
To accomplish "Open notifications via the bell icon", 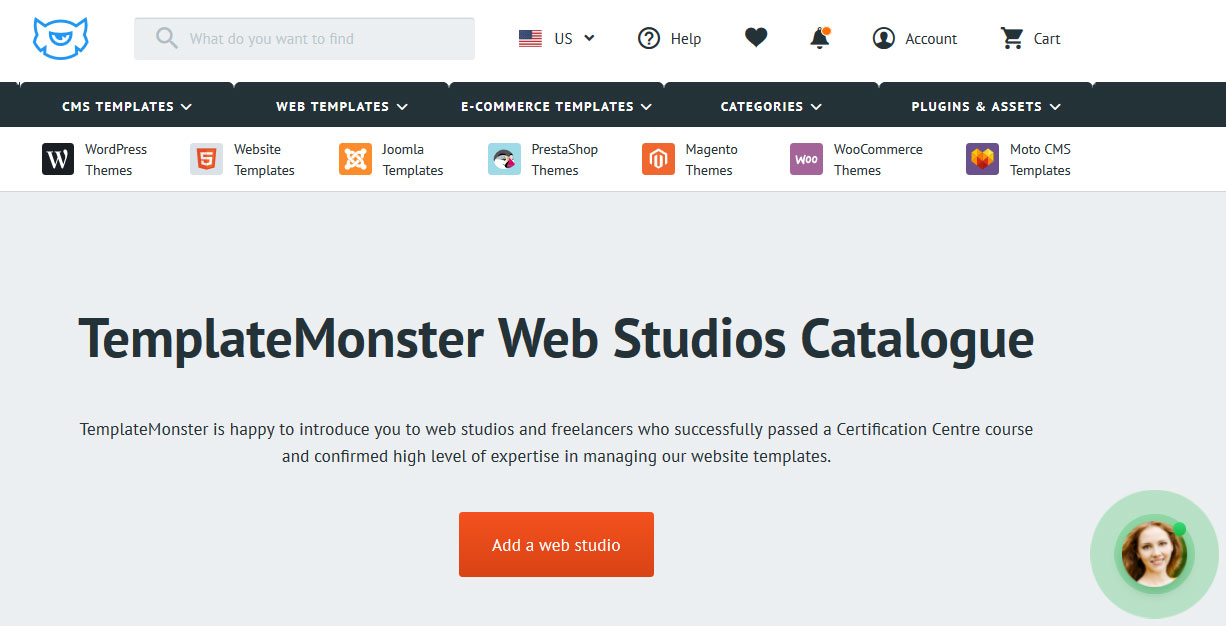I will tap(820, 38).
